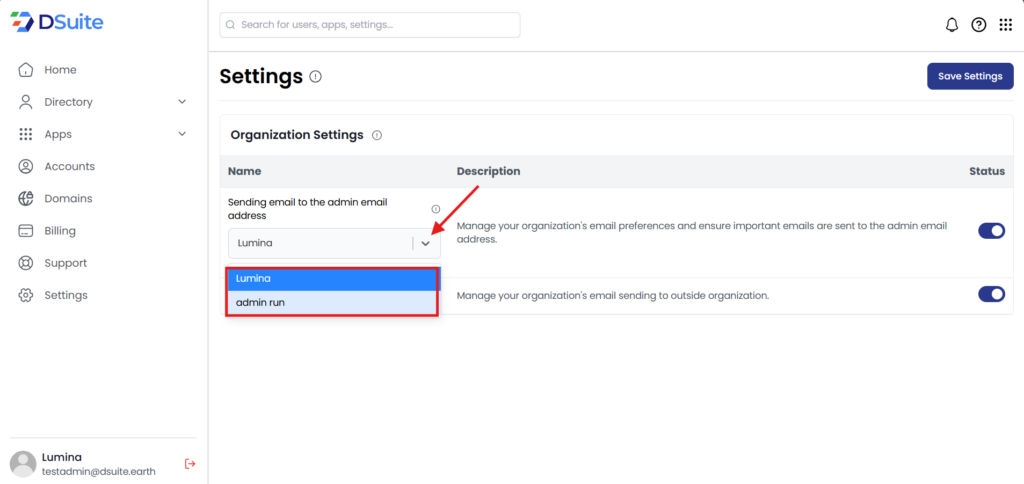Choose the highlighted Lumina dropdown option
The height and width of the screenshot is (484, 1024).
[331, 279]
